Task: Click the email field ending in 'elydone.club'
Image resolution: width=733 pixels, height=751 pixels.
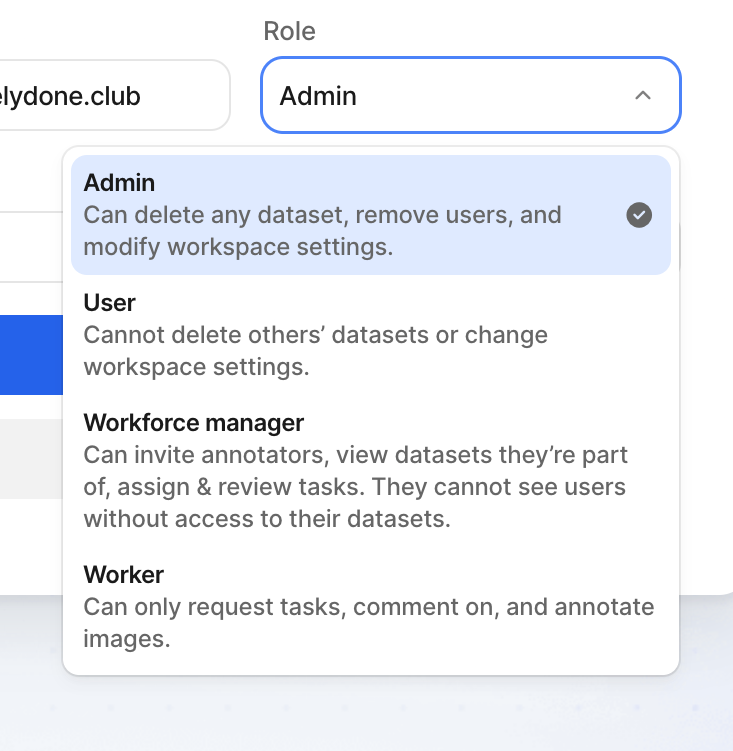Action: pyautogui.click(x=110, y=96)
